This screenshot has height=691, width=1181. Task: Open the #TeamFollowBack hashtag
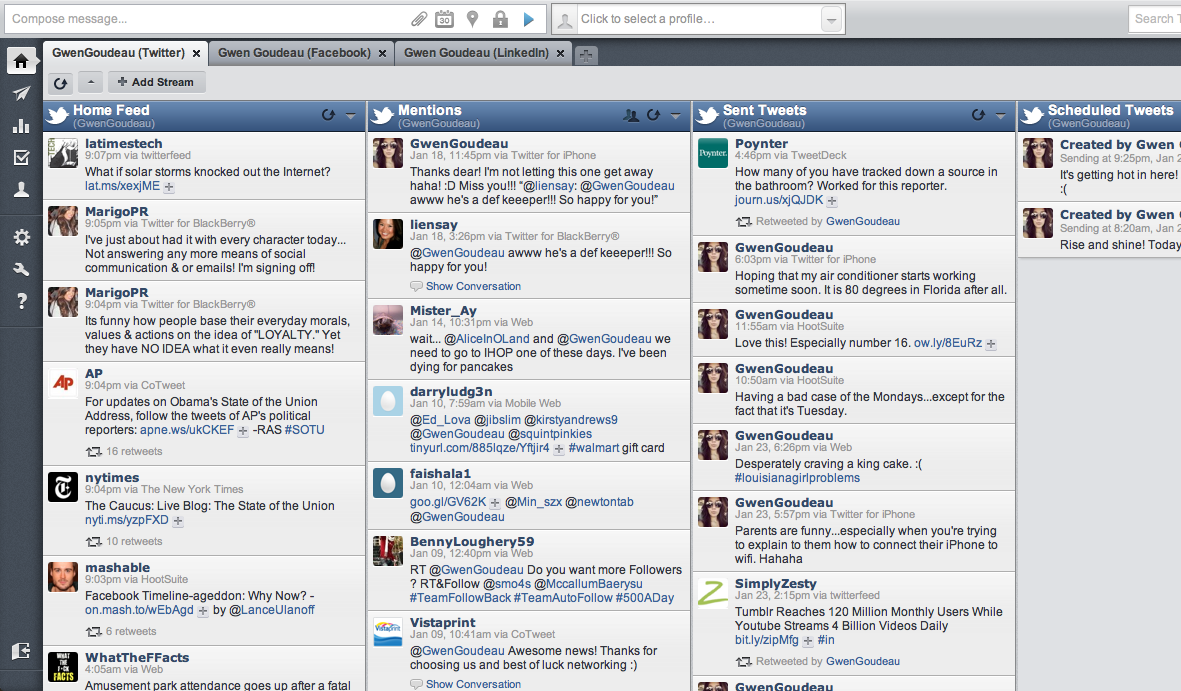460,598
